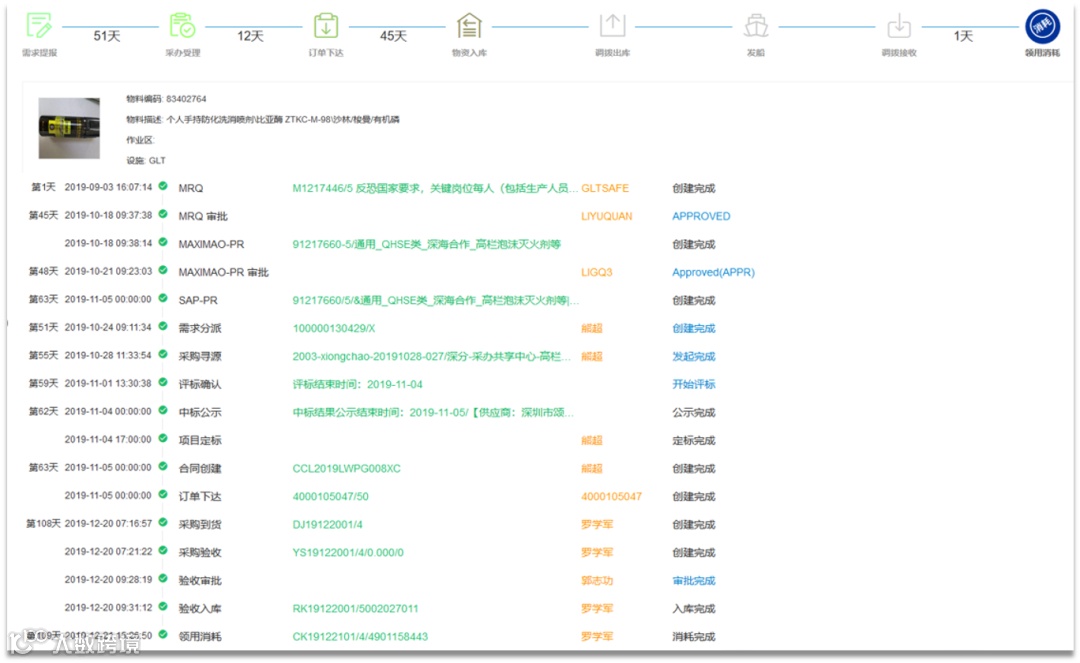Click 入库完成 status text

click(694, 609)
